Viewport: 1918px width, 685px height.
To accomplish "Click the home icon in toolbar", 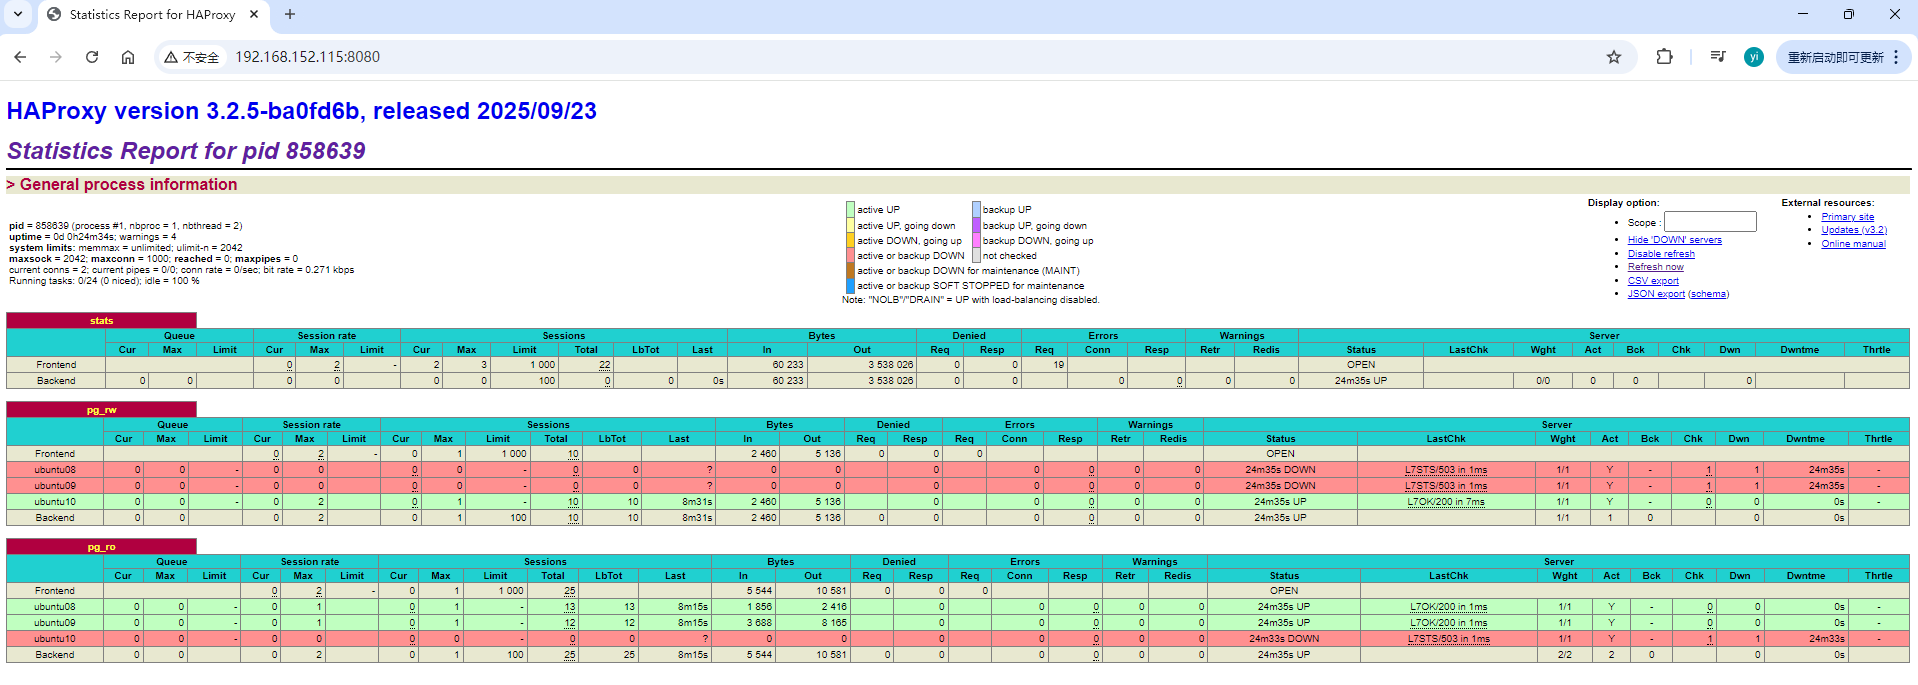I will 128,57.
